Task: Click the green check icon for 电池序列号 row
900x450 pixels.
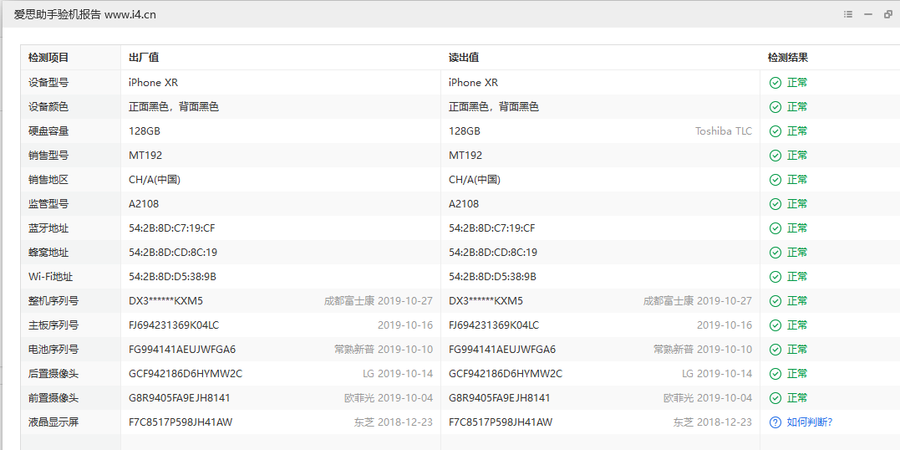Action: click(x=775, y=350)
